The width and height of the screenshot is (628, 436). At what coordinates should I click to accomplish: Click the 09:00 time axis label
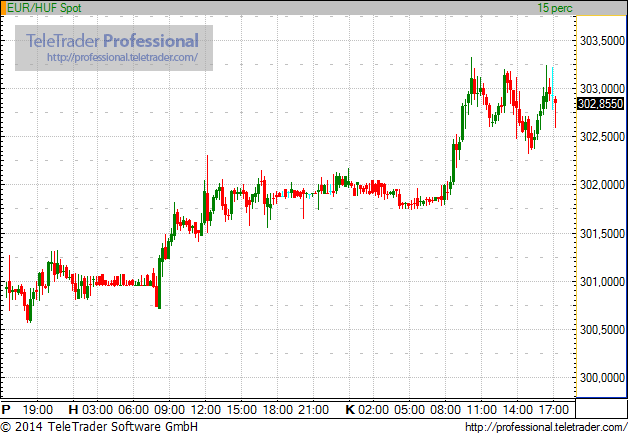tap(169, 410)
